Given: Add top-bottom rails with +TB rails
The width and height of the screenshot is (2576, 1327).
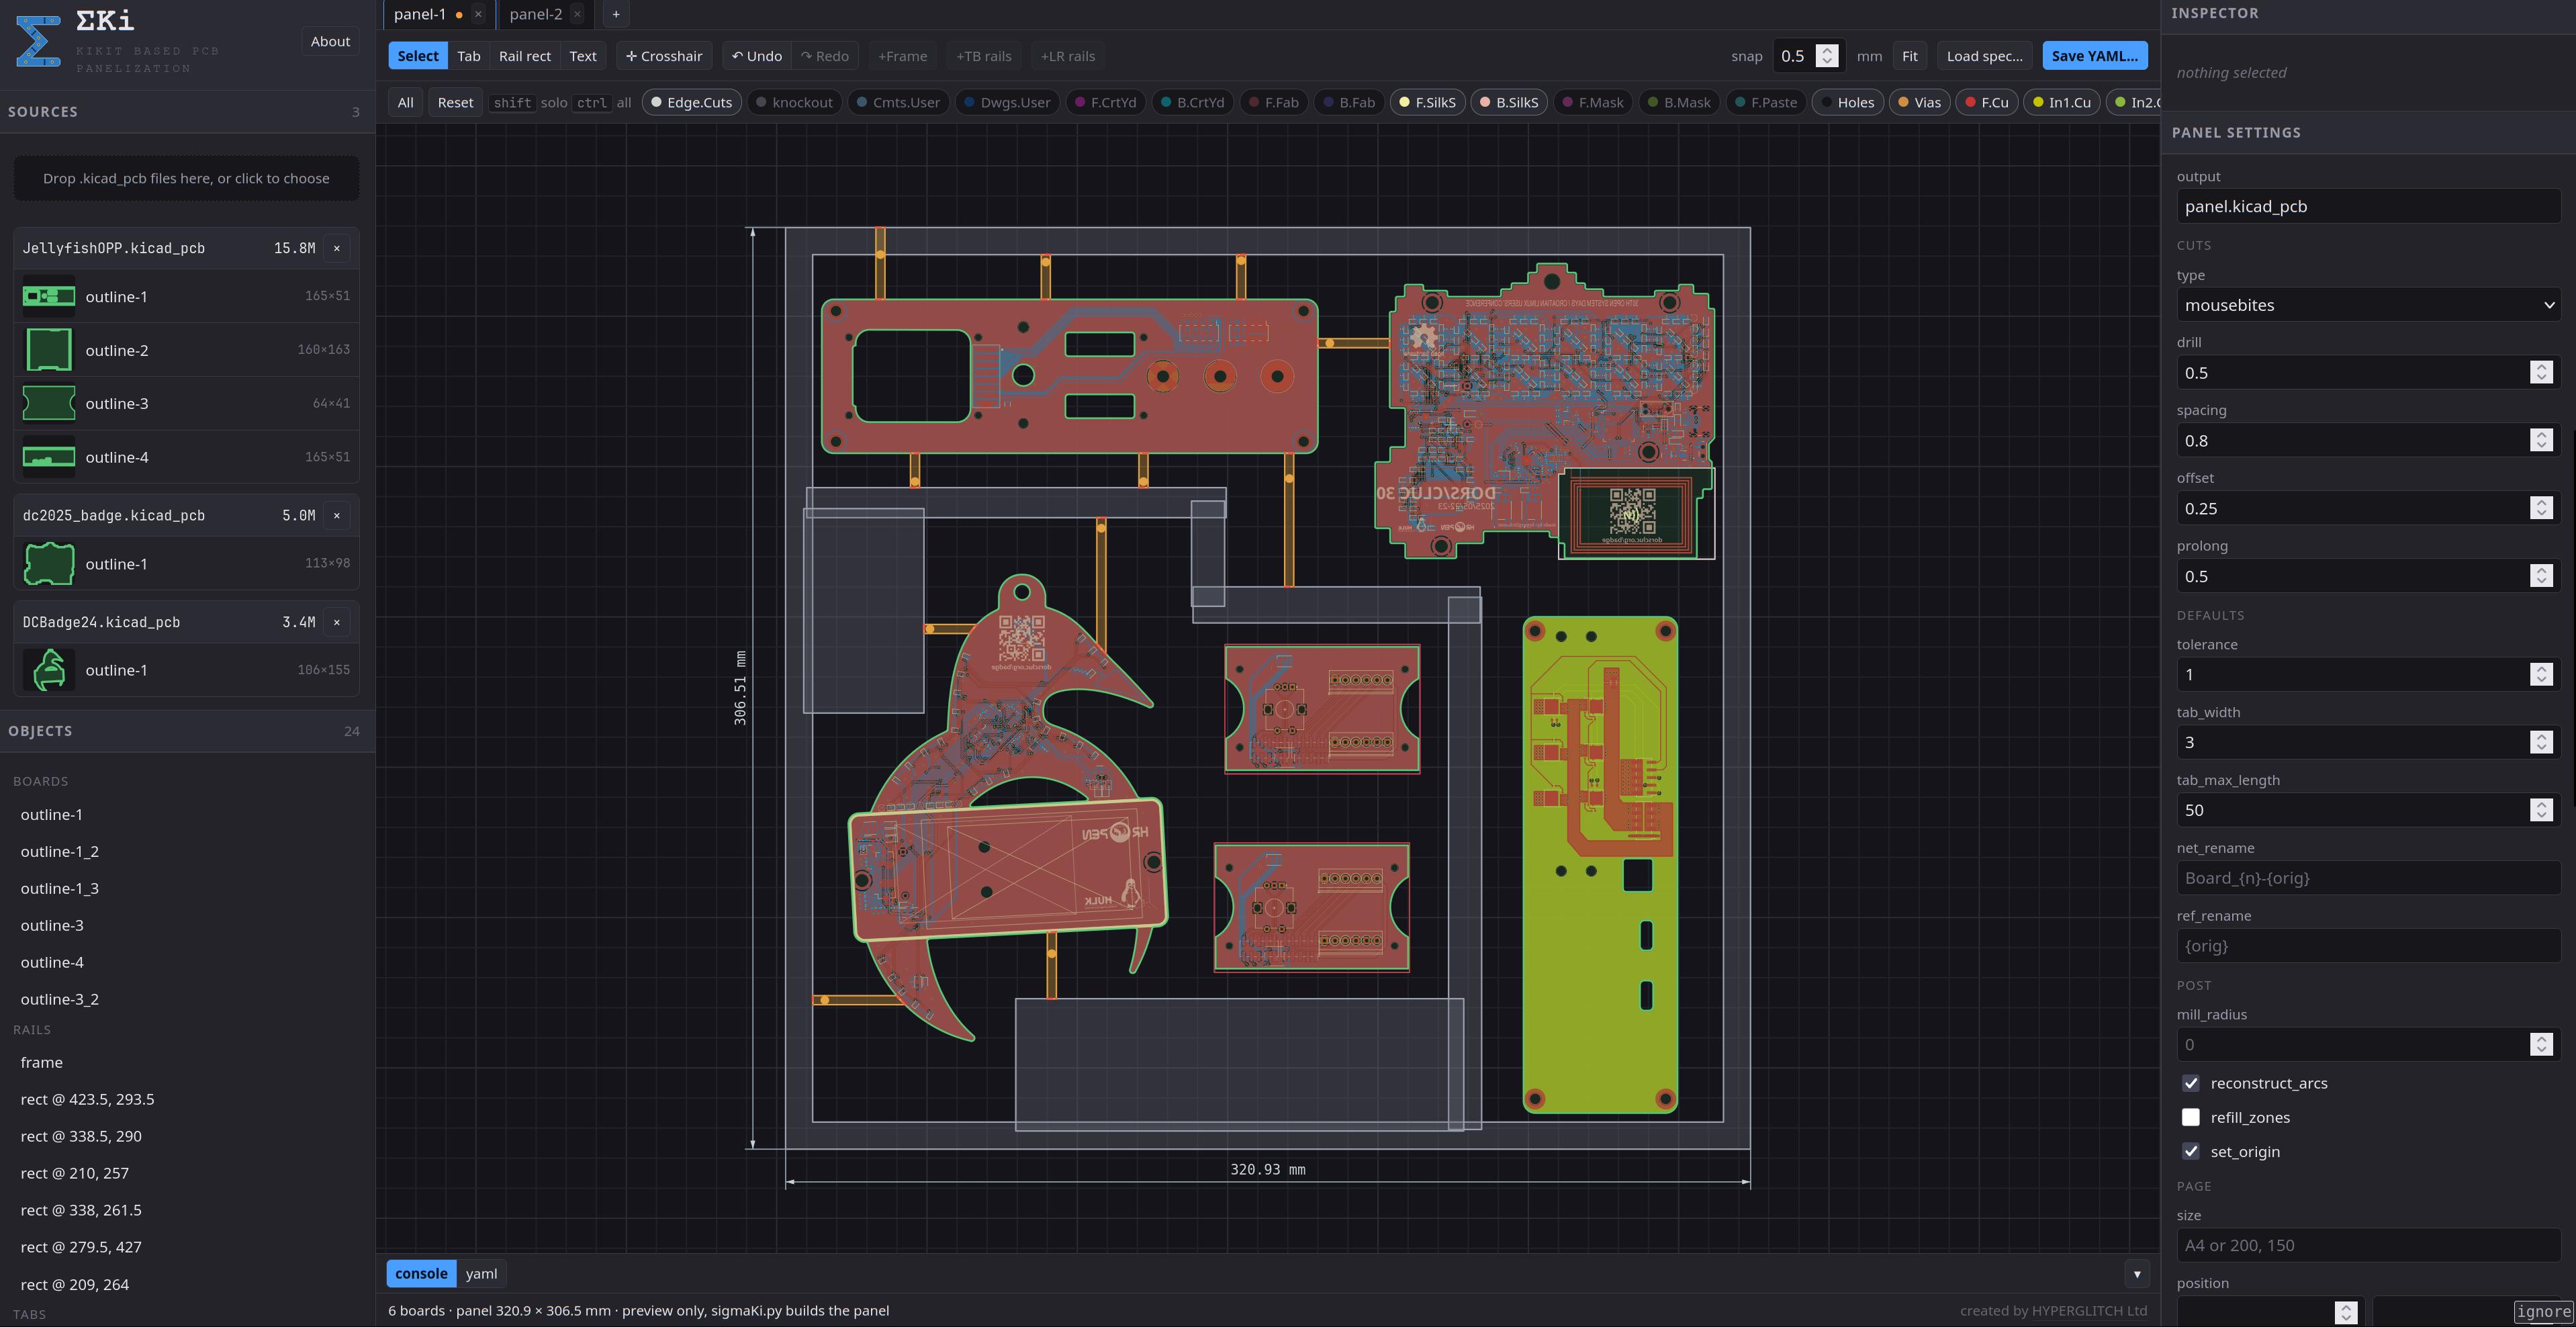Looking at the screenshot, I should pos(983,56).
